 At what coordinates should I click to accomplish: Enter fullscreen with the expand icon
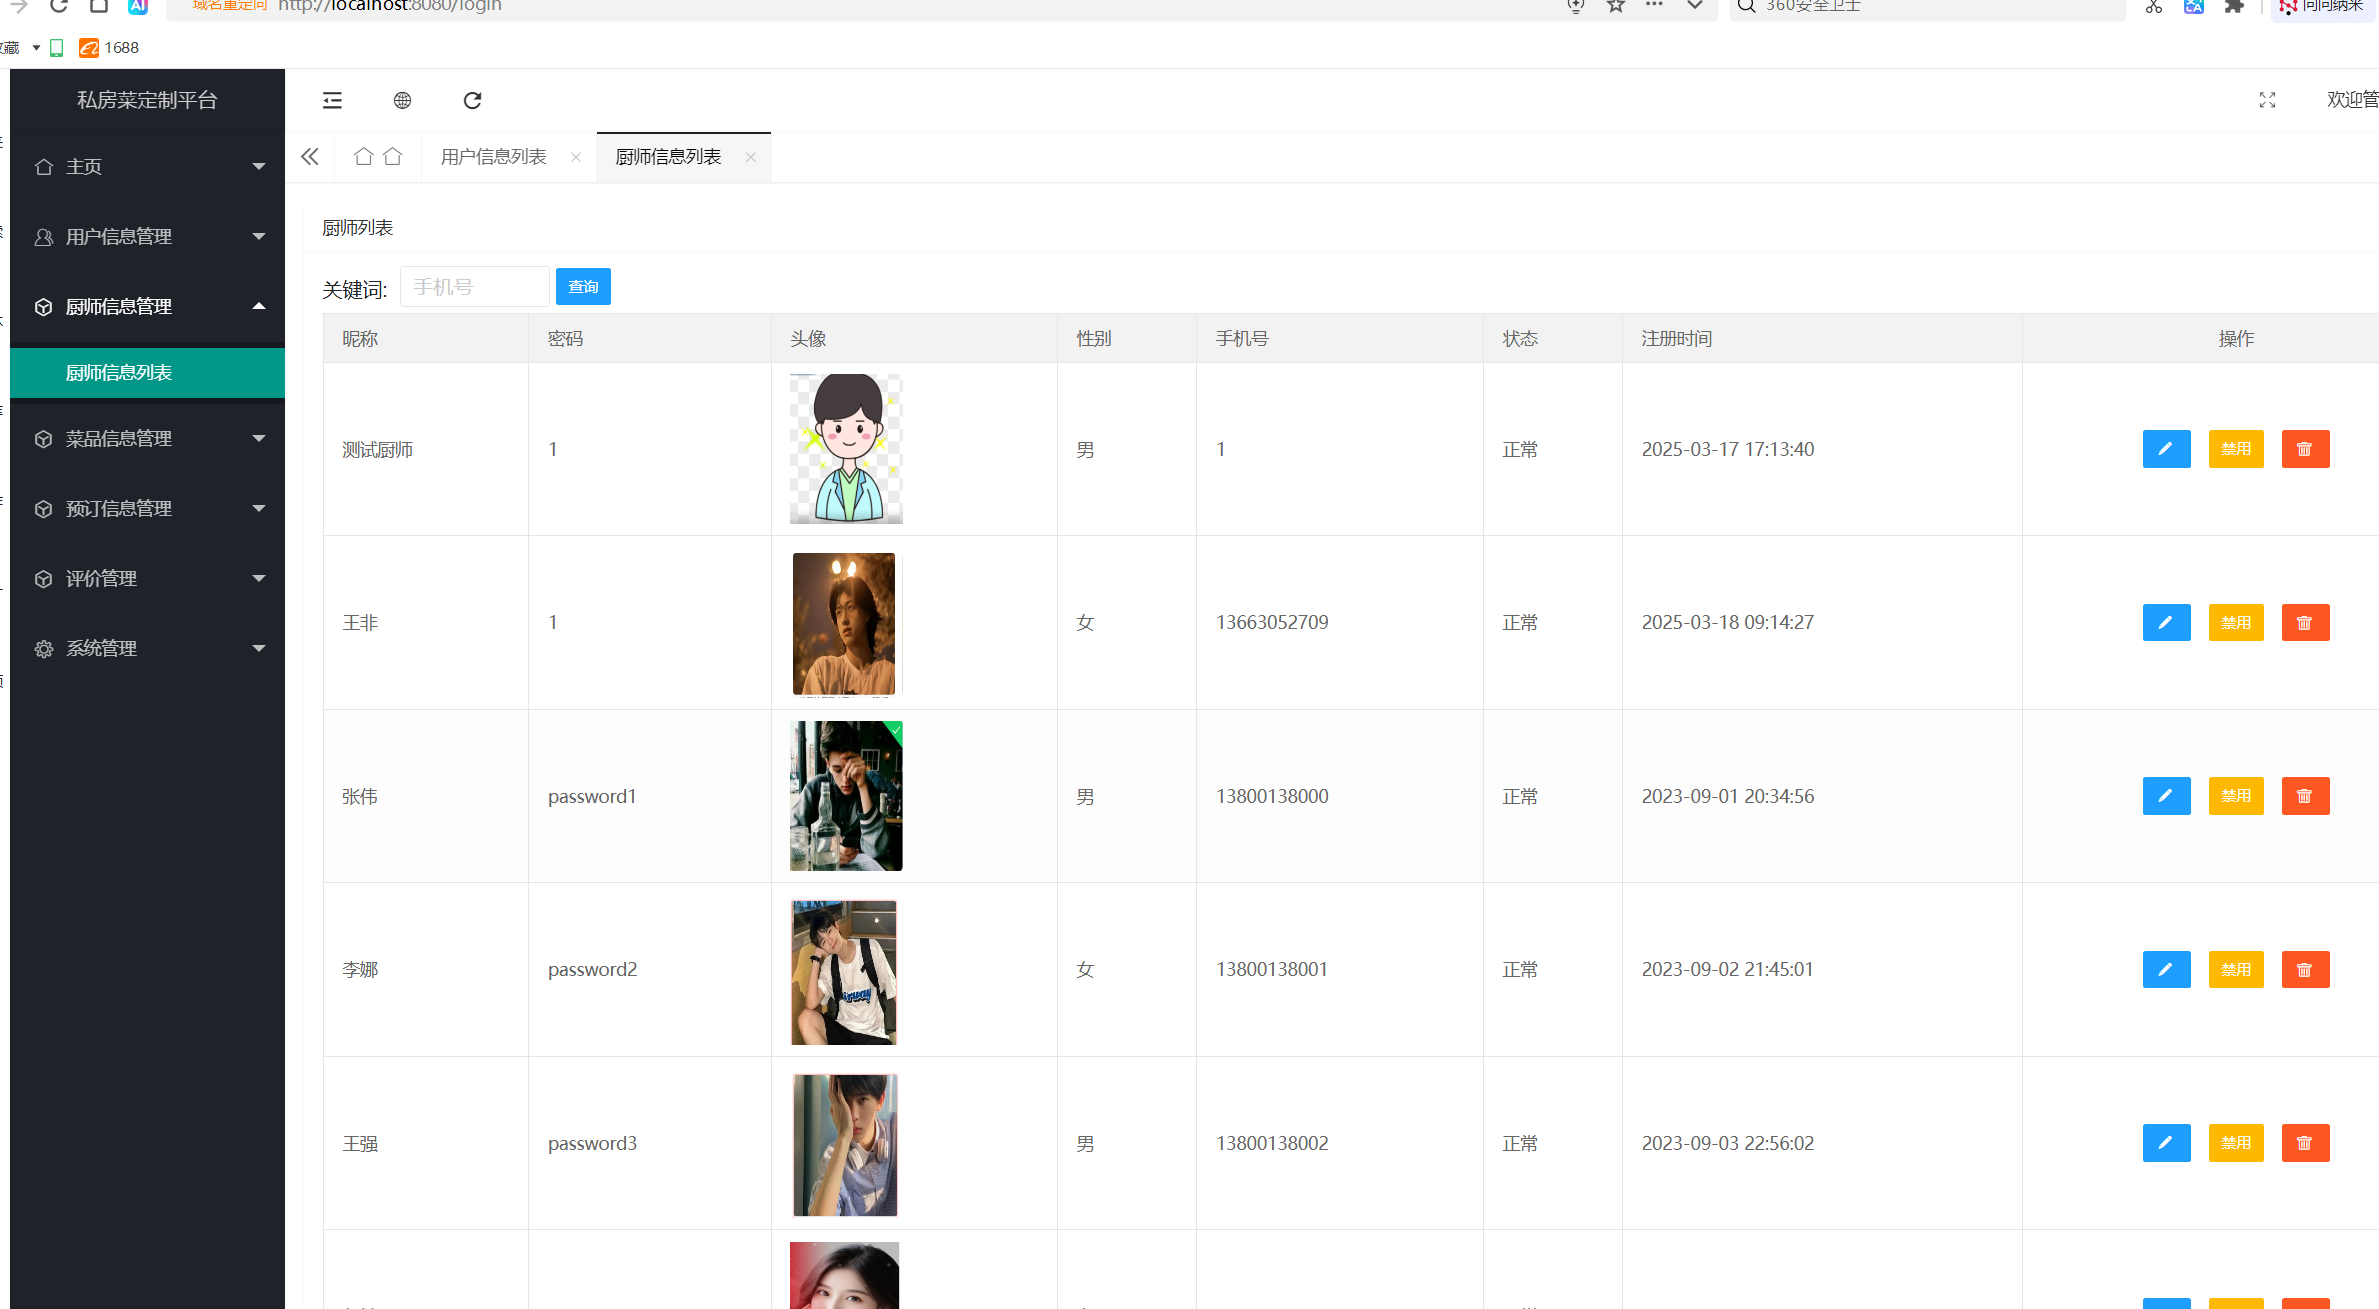[2267, 100]
